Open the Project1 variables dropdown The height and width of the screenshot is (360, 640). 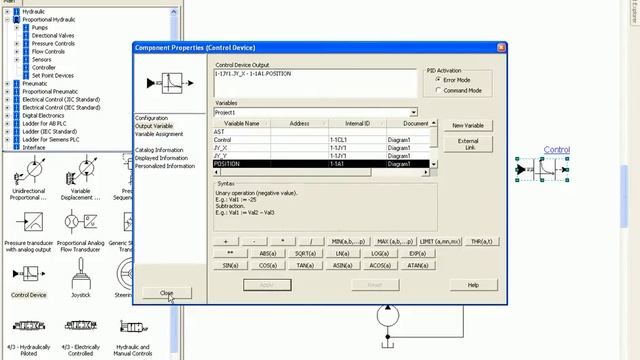(413, 112)
